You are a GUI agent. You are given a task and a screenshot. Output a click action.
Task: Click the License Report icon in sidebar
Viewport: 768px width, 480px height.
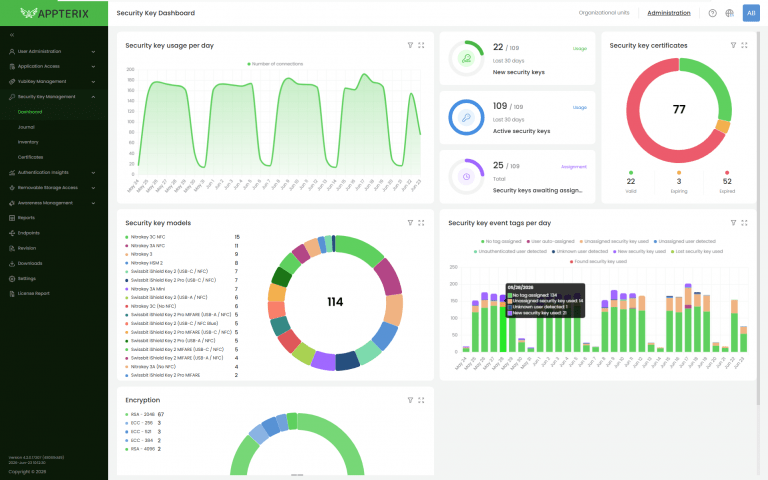coord(12,294)
